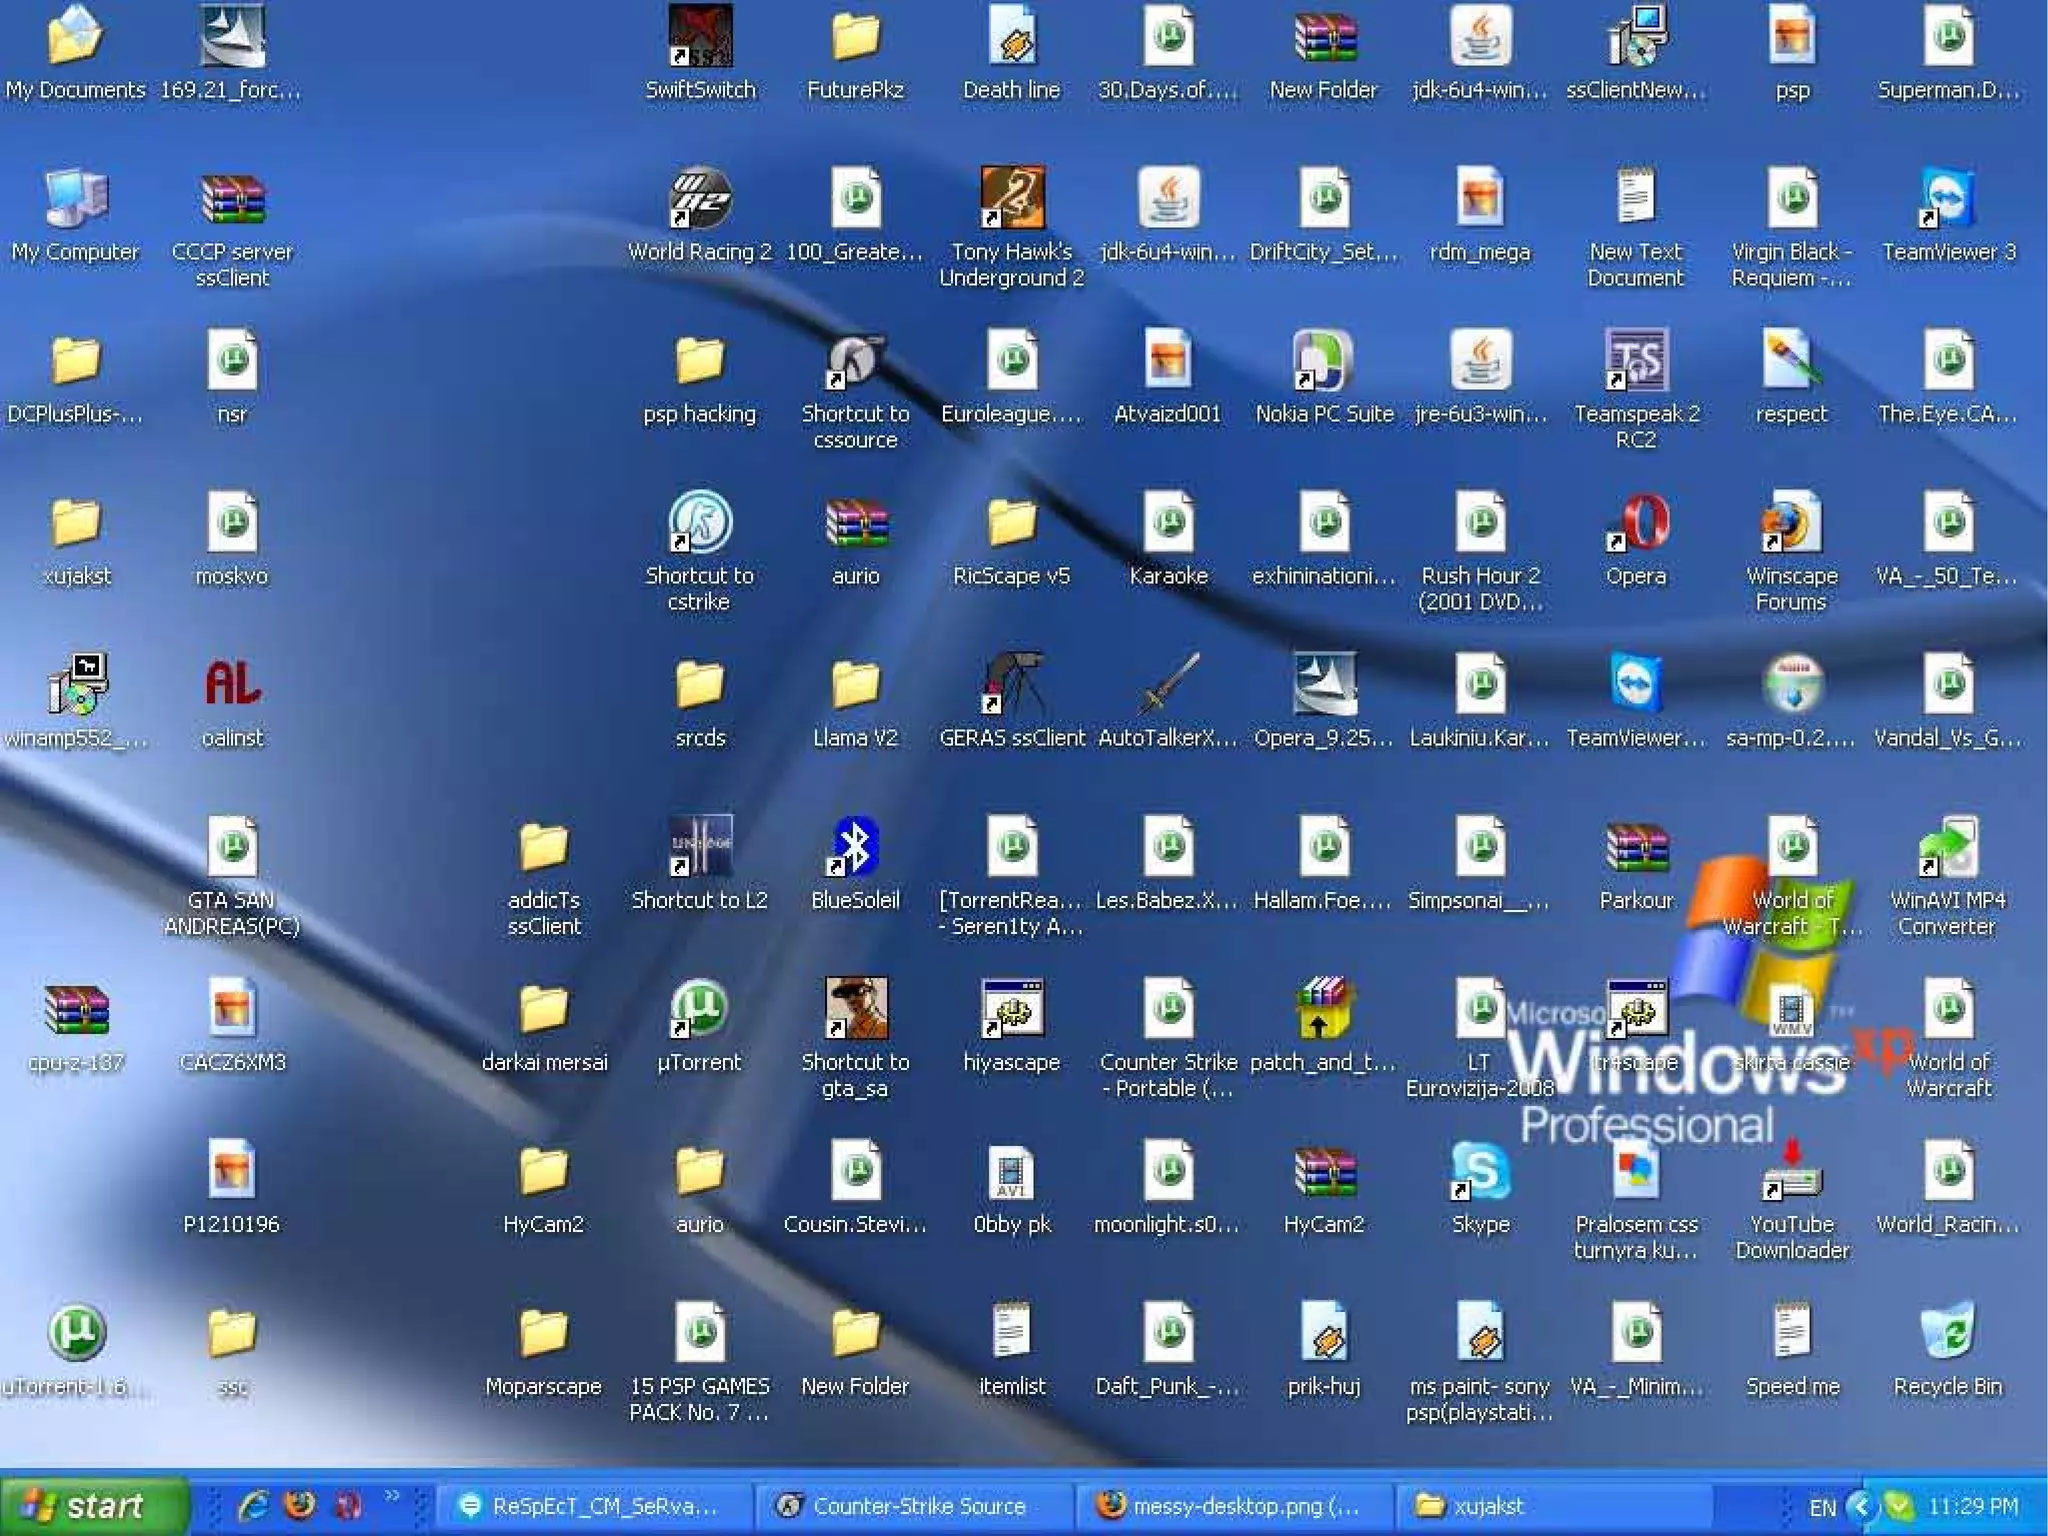Click the system clock showing 11:29 PM
The height and width of the screenshot is (1536, 2048).
click(1972, 1506)
